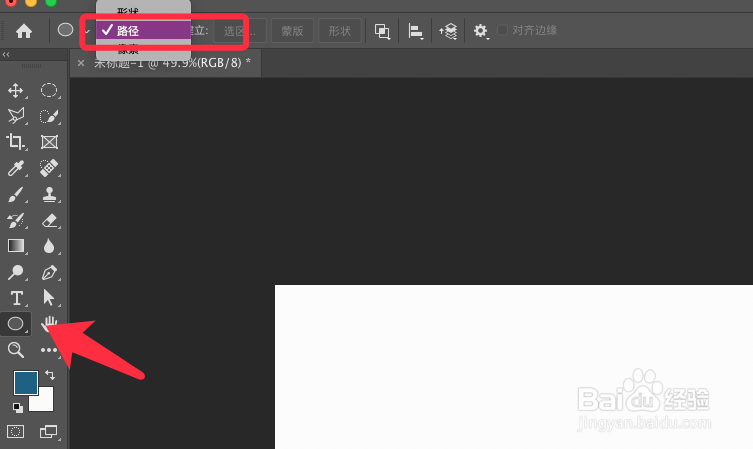Screen dimensions: 753x449
Task: Click the white document canvas
Action: (514, 367)
